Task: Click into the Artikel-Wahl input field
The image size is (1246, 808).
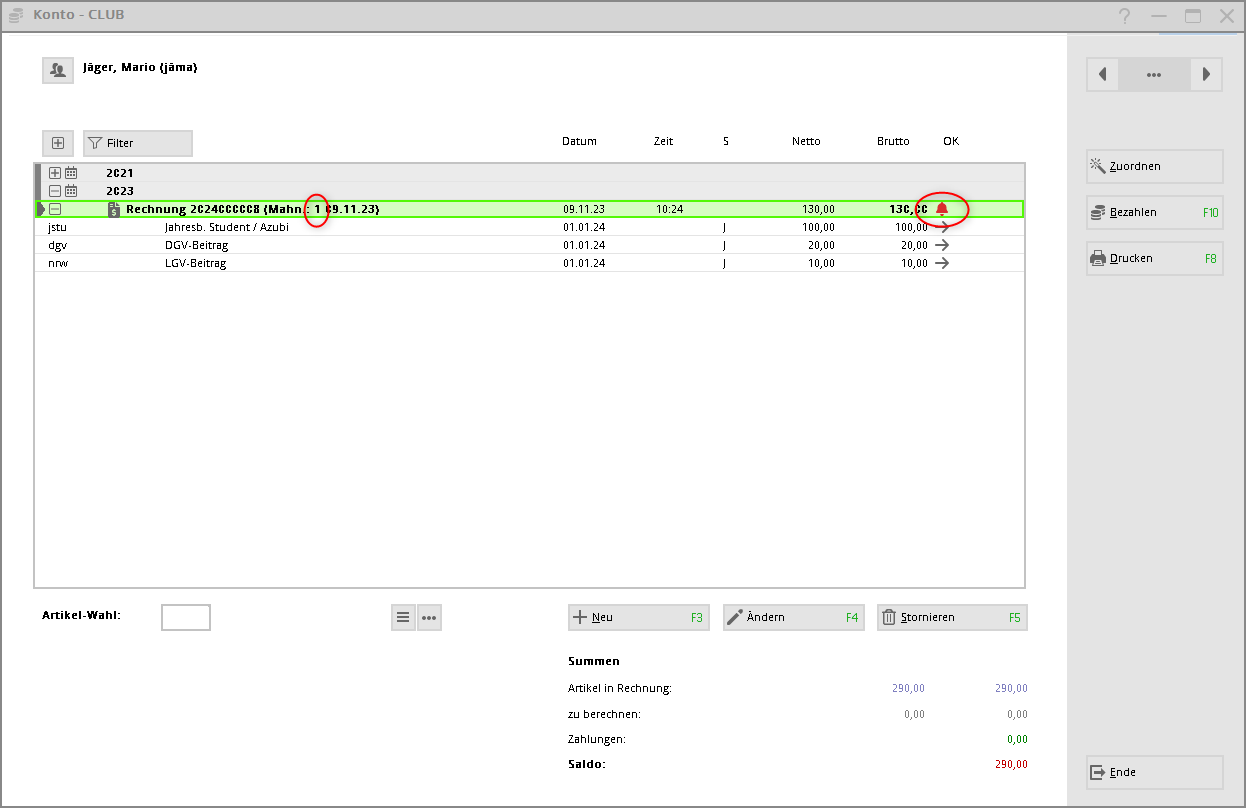Action: pos(186,617)
